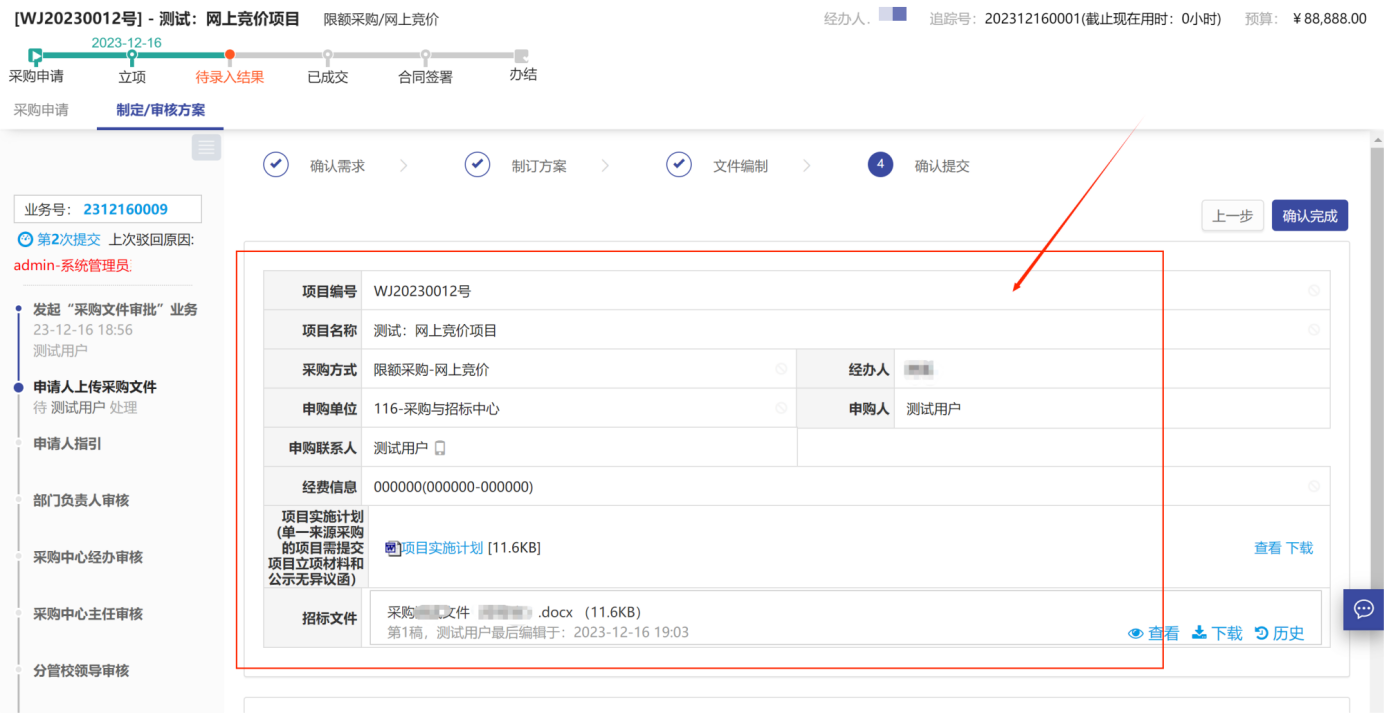Click the checked 确认需求 step circle
This screenshot has height=713, width=1384.
[276, 165]
